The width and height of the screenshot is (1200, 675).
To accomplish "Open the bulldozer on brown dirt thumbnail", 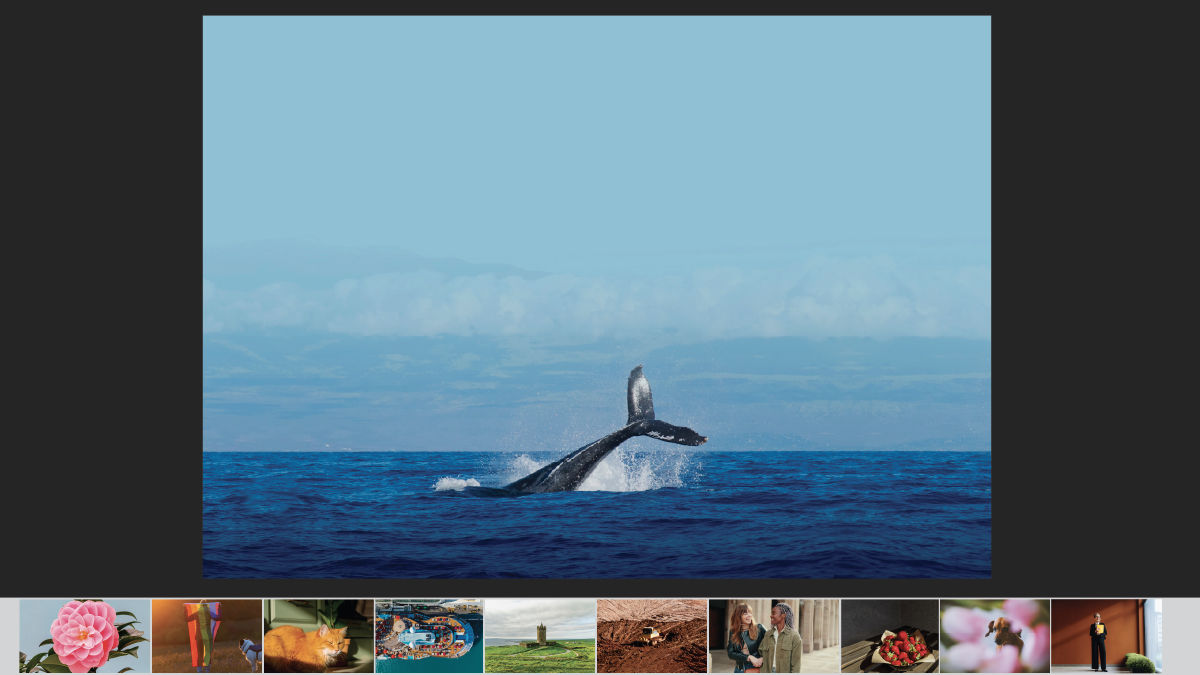I will 652,636.
